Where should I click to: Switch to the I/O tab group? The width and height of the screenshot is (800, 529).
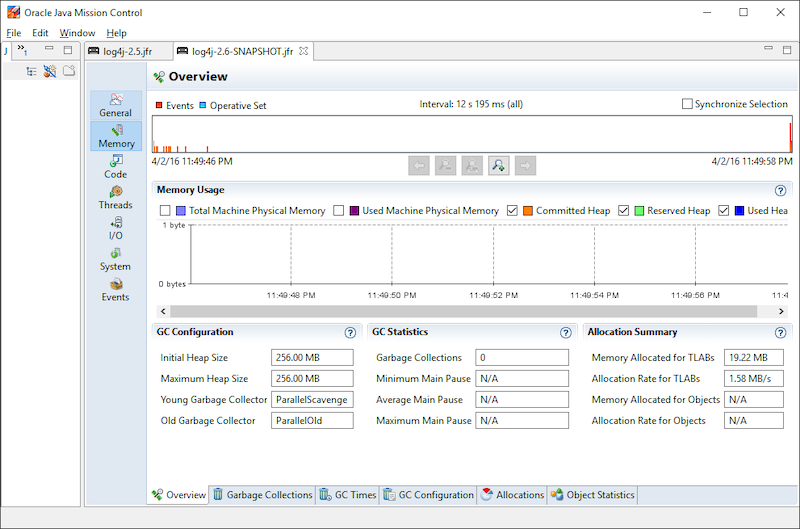click(116, 228)
